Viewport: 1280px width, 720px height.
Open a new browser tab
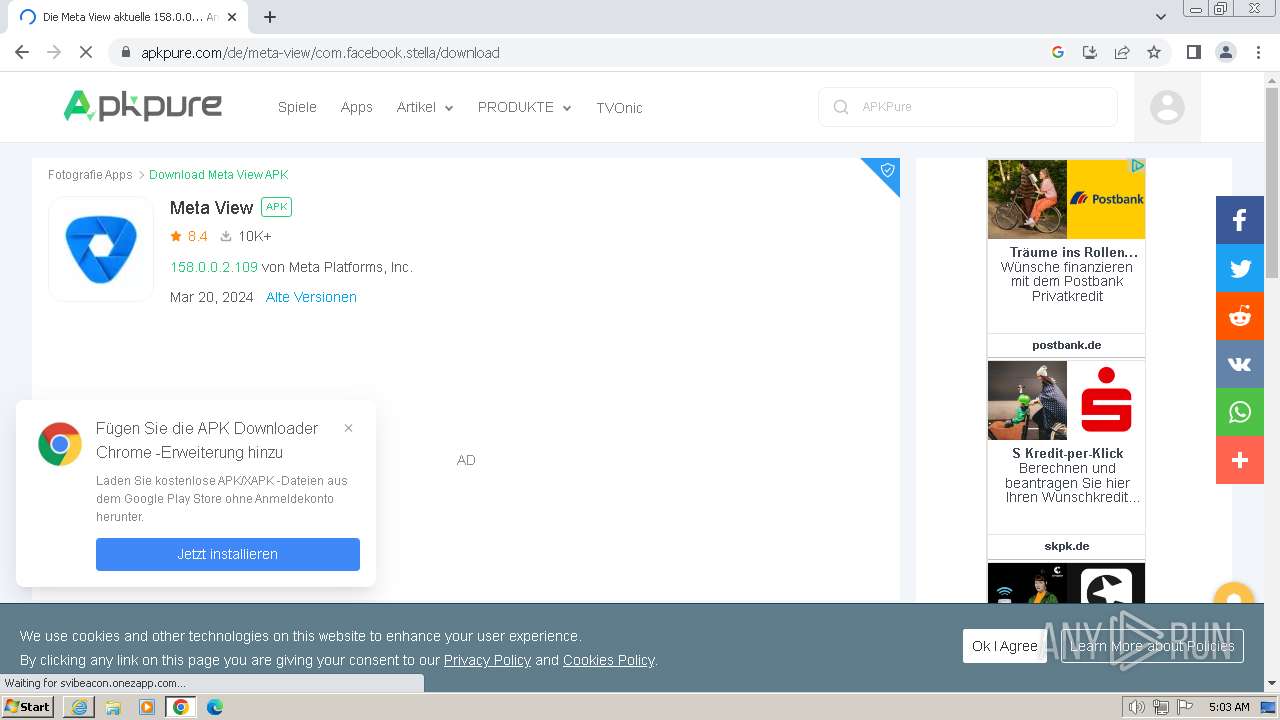(x=270, y=17)
